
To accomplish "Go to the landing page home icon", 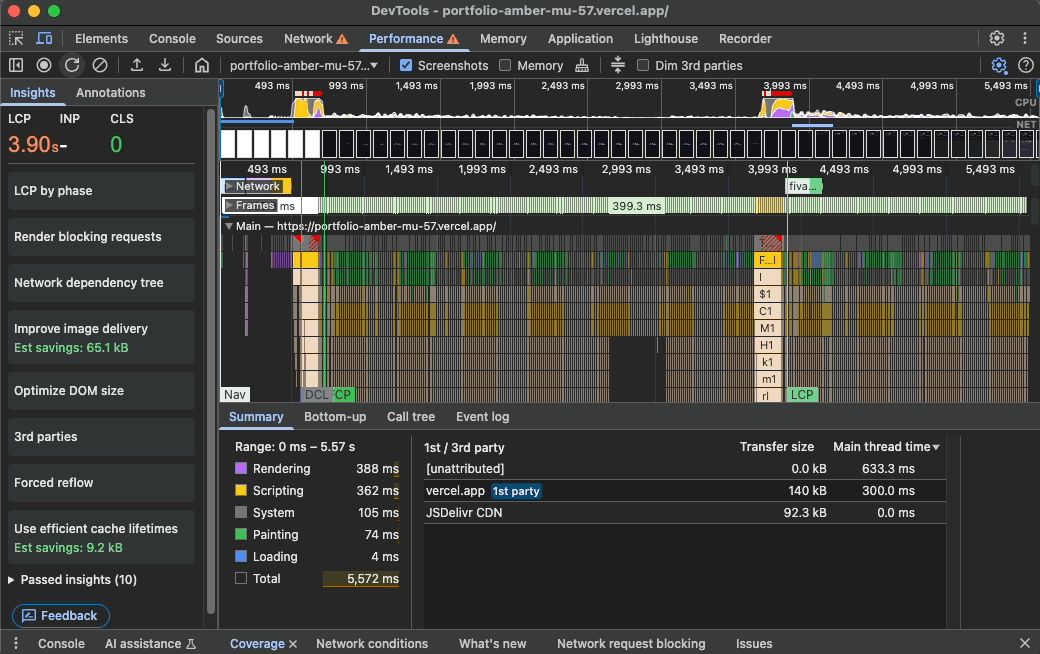I will coord(202,65).
